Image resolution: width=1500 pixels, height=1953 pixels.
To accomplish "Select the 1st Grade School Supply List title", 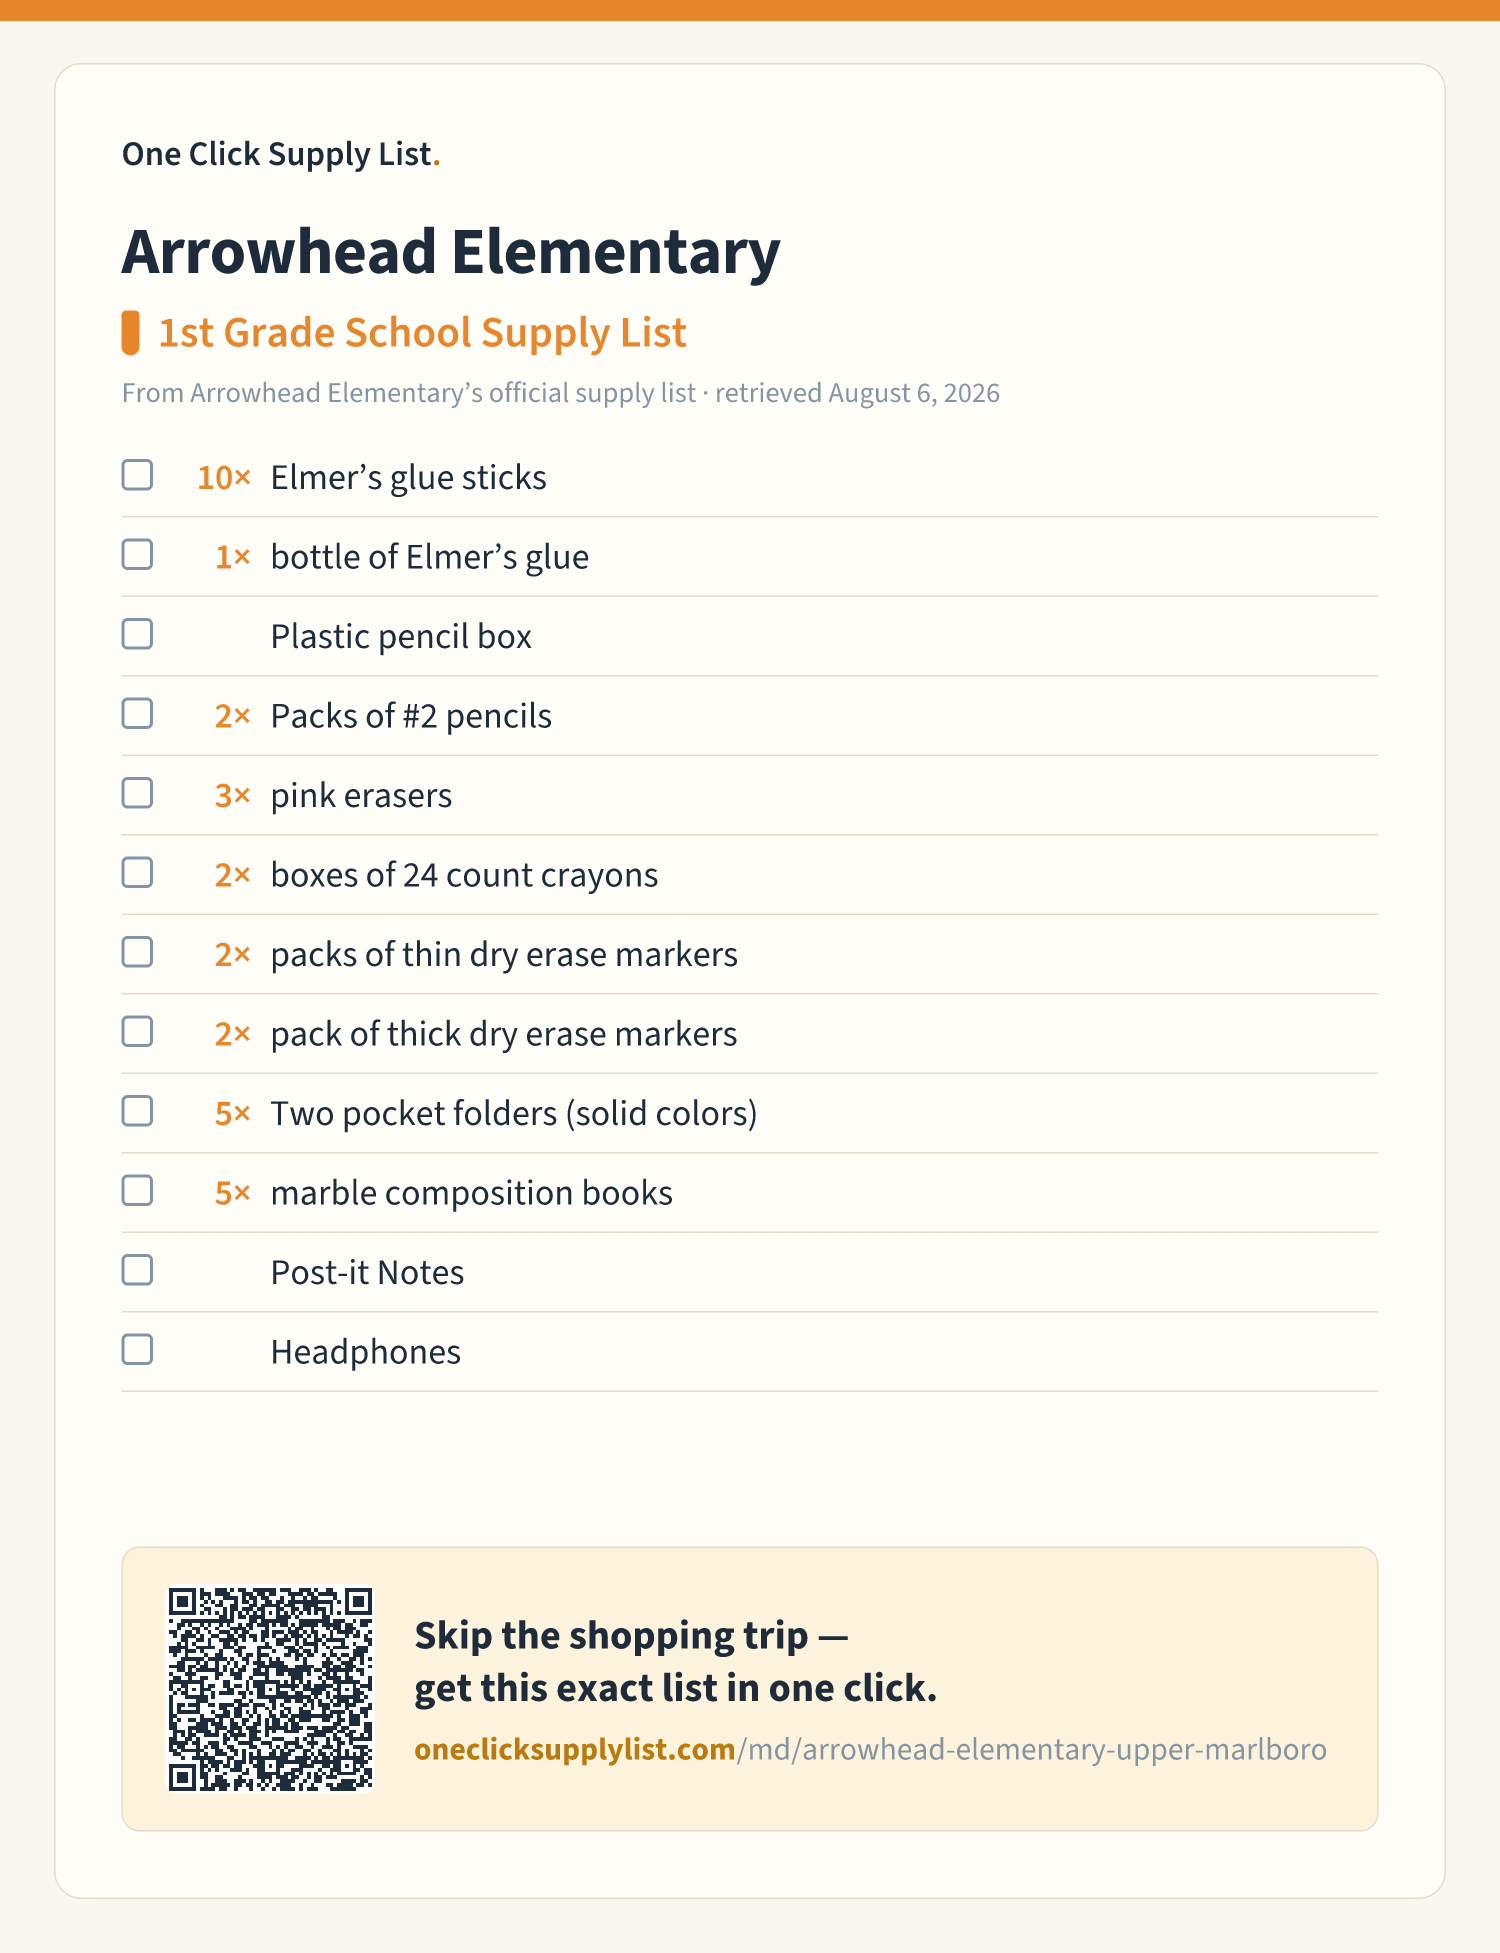I will (x=423, y=333).
